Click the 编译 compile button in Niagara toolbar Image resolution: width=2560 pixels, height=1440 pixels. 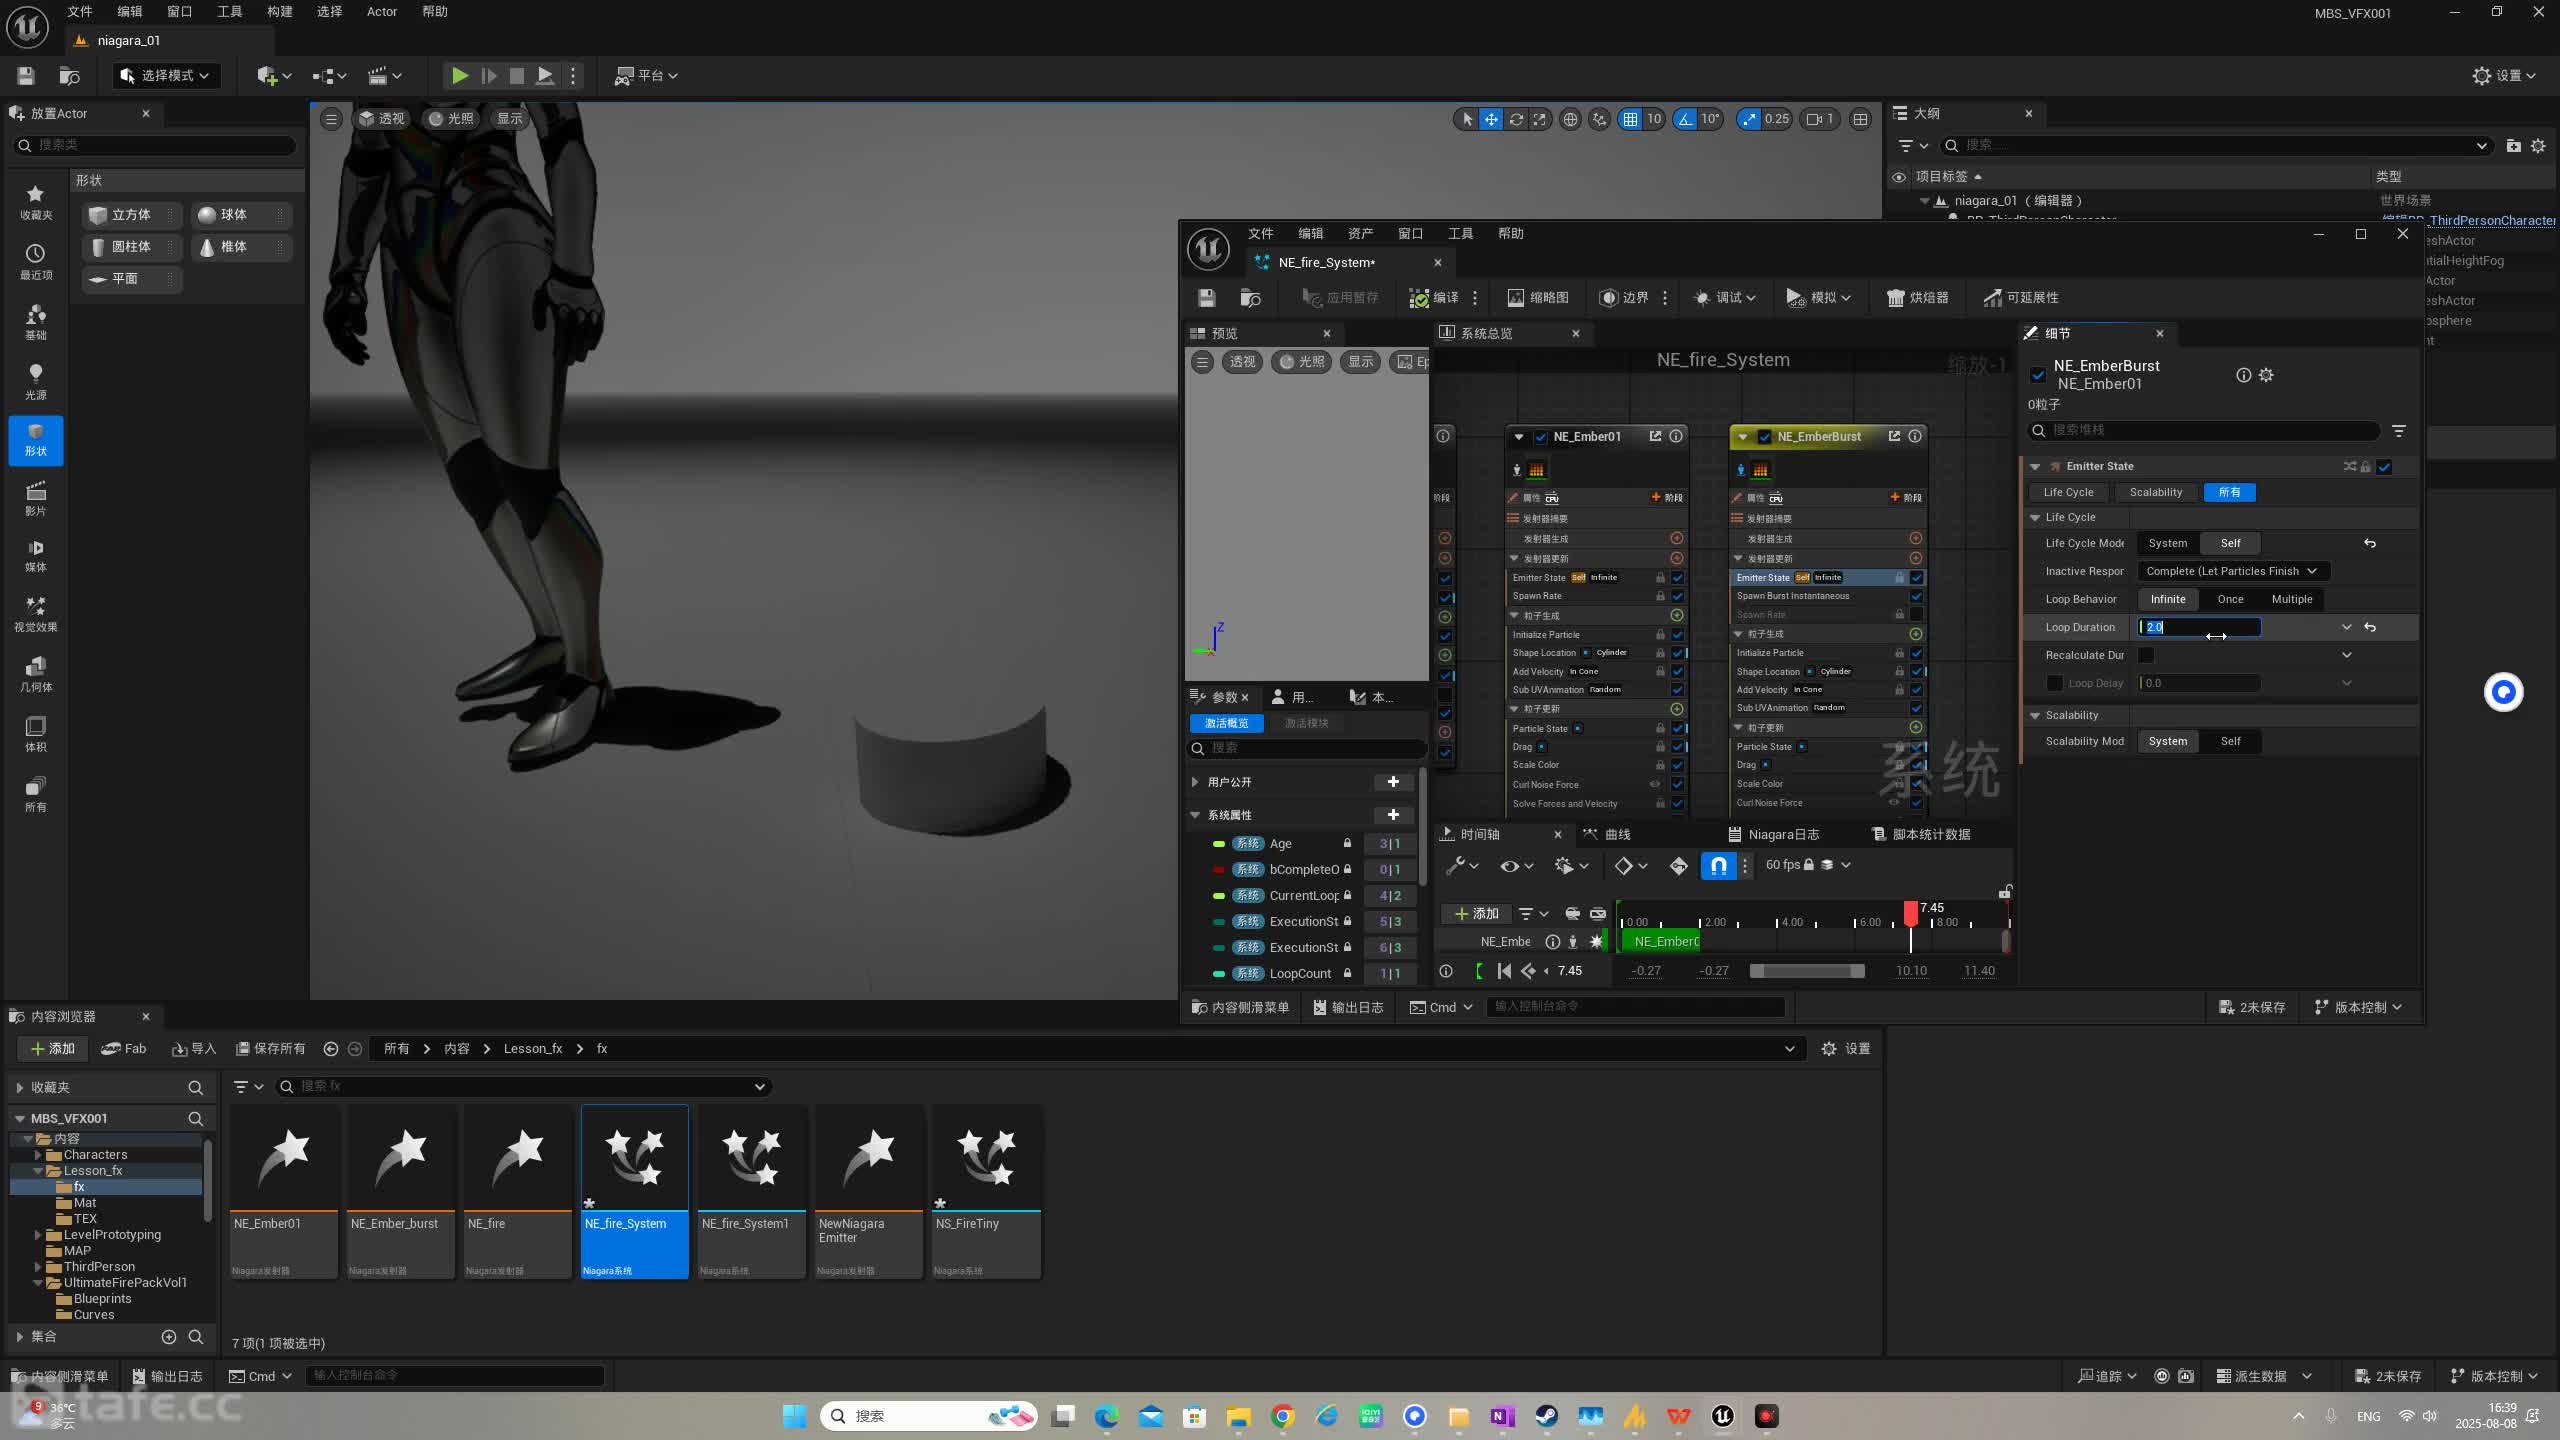tap(1434, 297)
